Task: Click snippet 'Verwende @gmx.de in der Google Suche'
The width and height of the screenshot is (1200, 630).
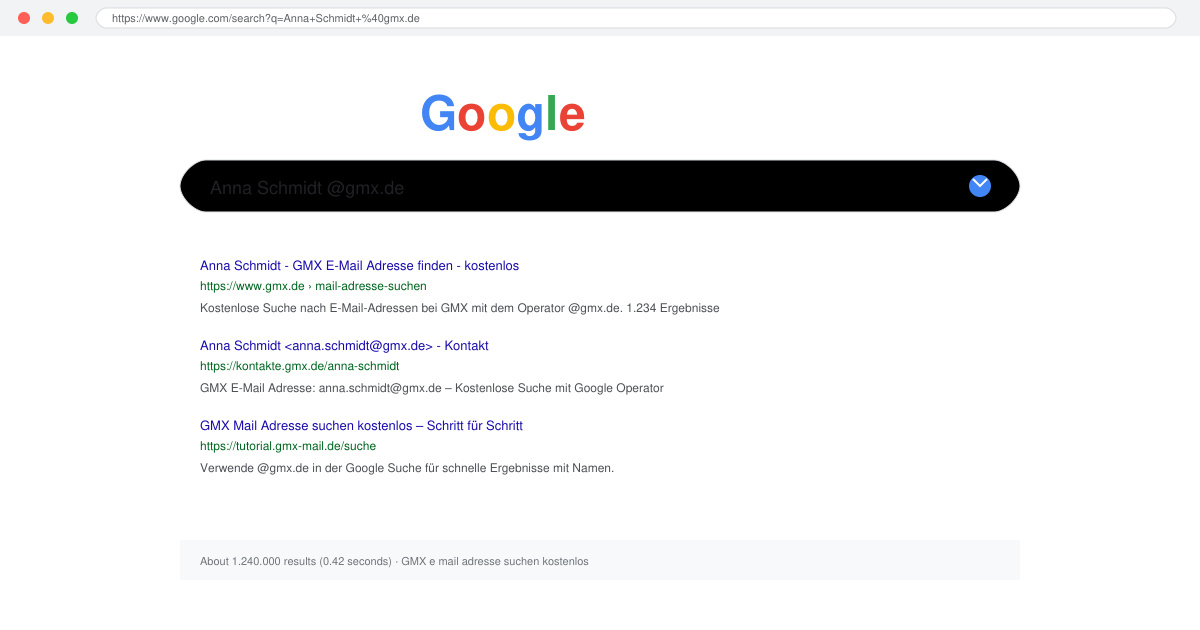Action: [406, 468]
